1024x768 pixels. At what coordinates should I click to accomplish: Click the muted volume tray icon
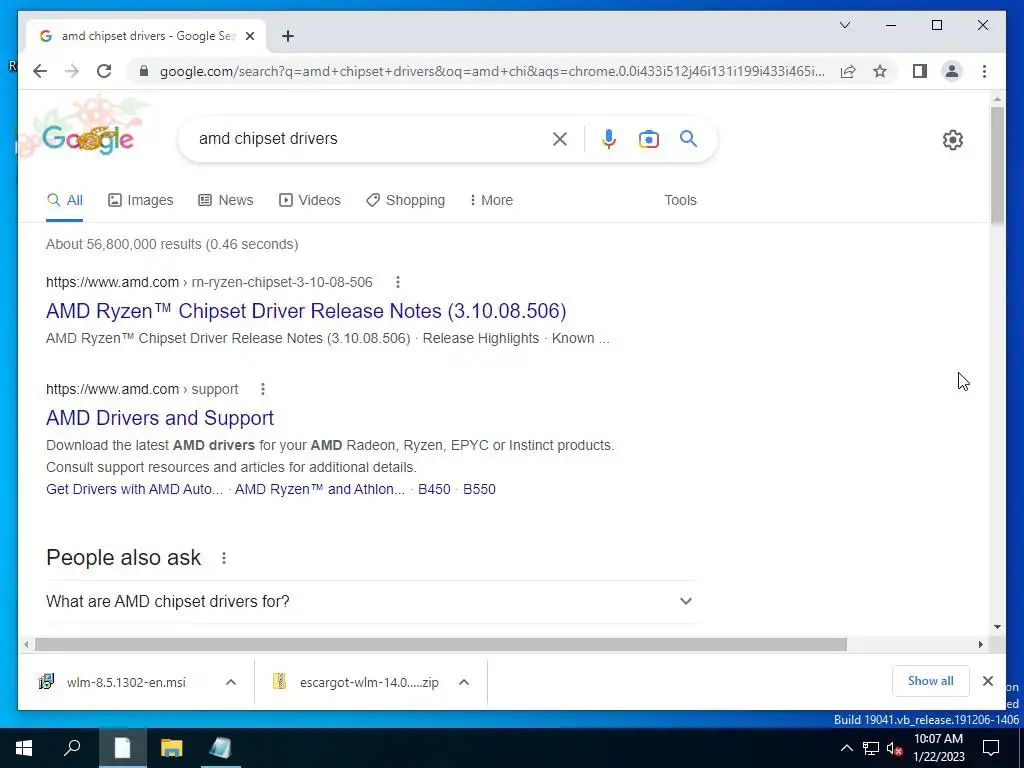895,748
